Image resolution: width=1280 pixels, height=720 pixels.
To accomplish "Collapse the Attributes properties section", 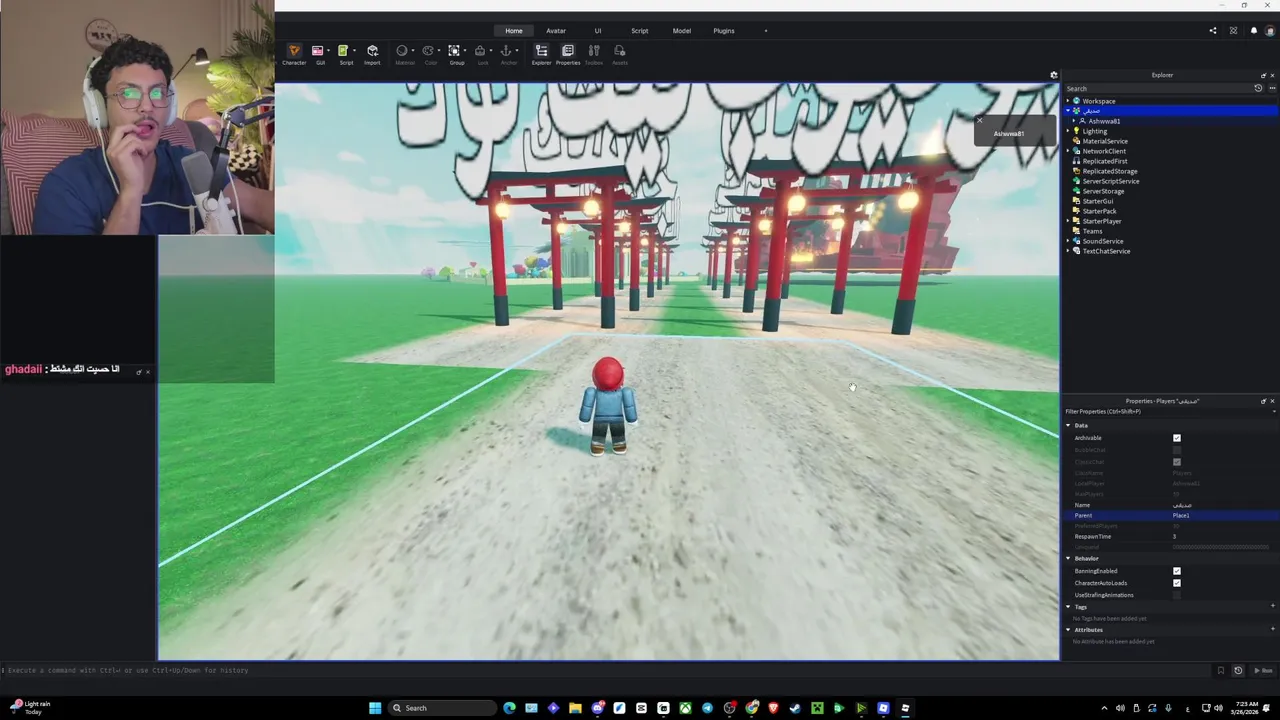I will 1068,630.
